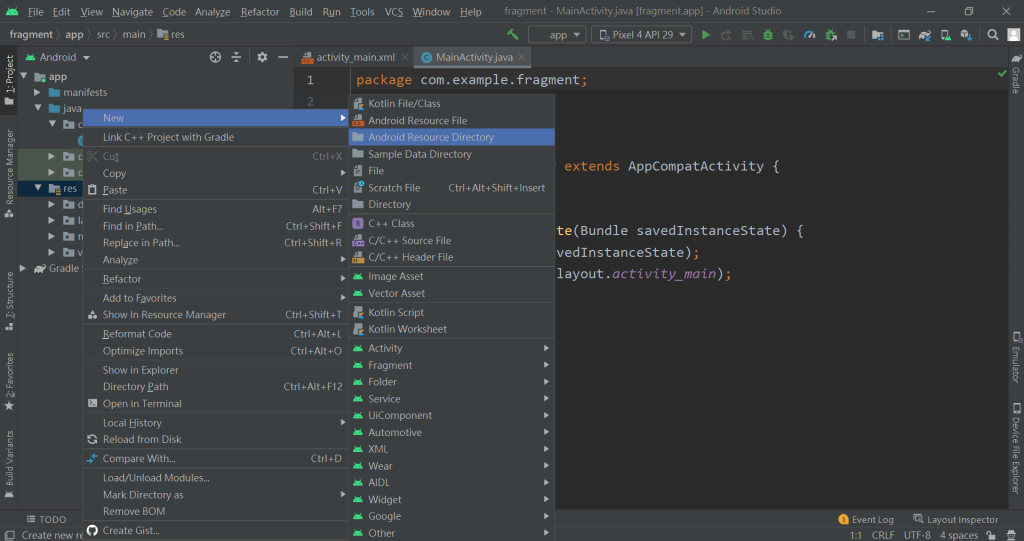Image resolution: width=1024 pixels, height=541 pixels.
Task: Open Event Log in status bar
Action: (x=866, y=519)
